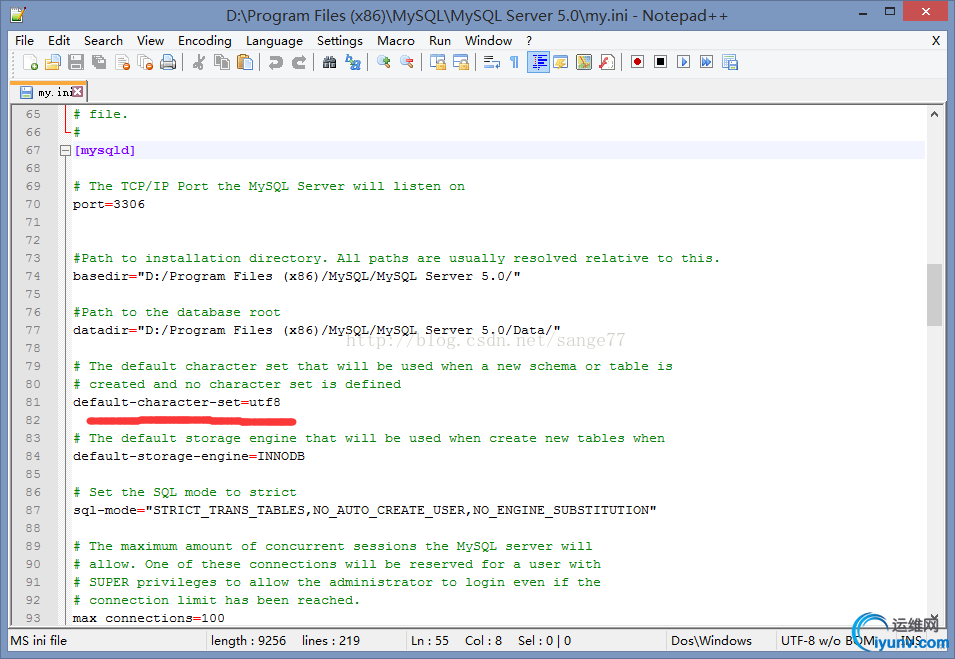Toggle word wrap toolbar icon
Screen dimensions: 955x659
pyautogui.click(x=492, y=62)
